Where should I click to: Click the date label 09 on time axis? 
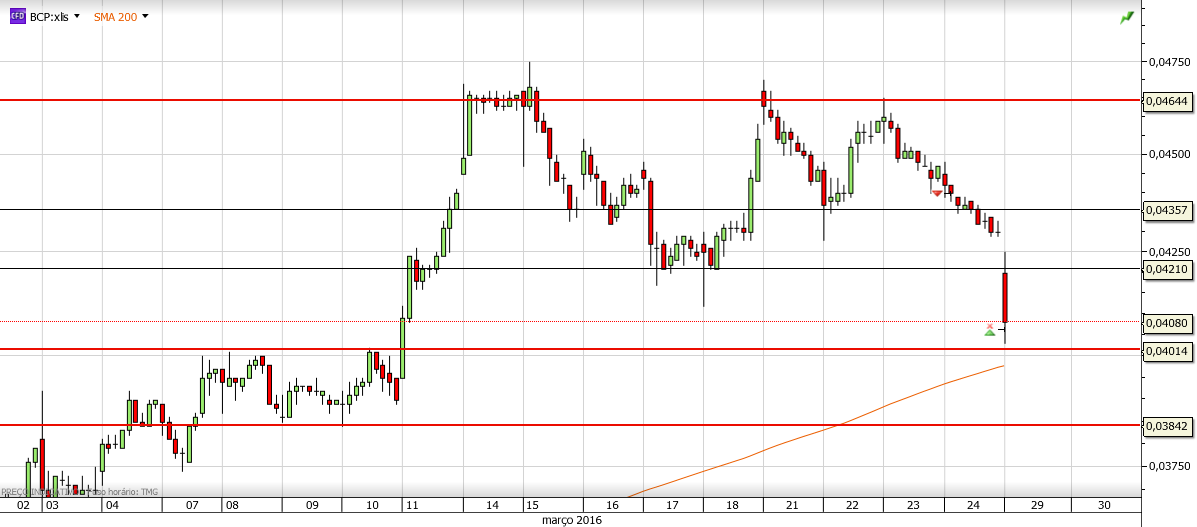[311, 505]
